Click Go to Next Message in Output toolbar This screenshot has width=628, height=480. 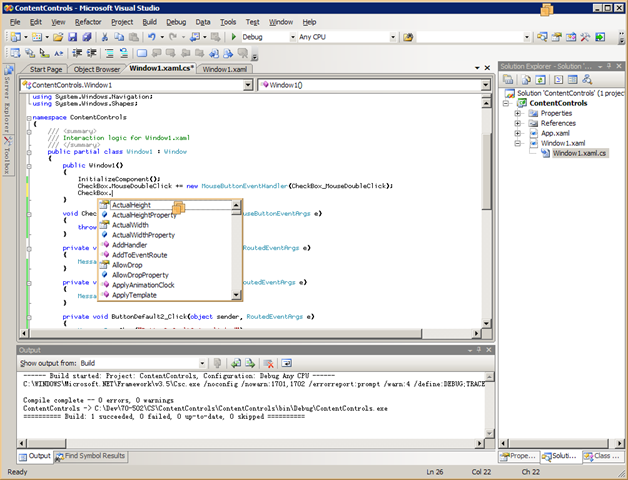(250, 363)
